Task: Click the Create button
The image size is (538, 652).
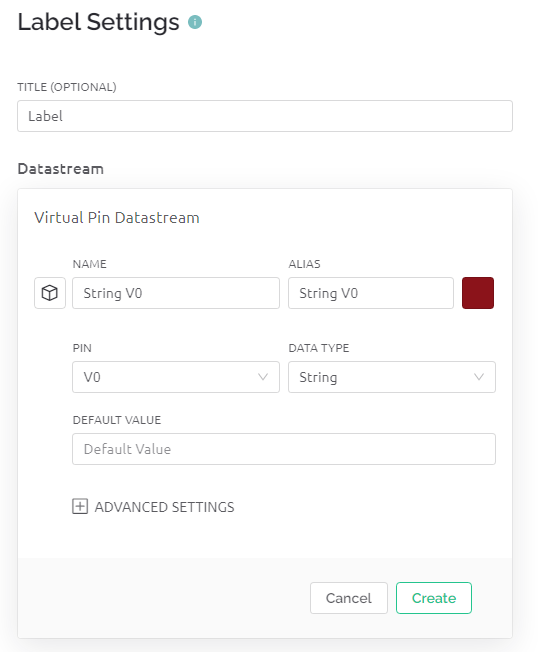Action: click(434, 598)
